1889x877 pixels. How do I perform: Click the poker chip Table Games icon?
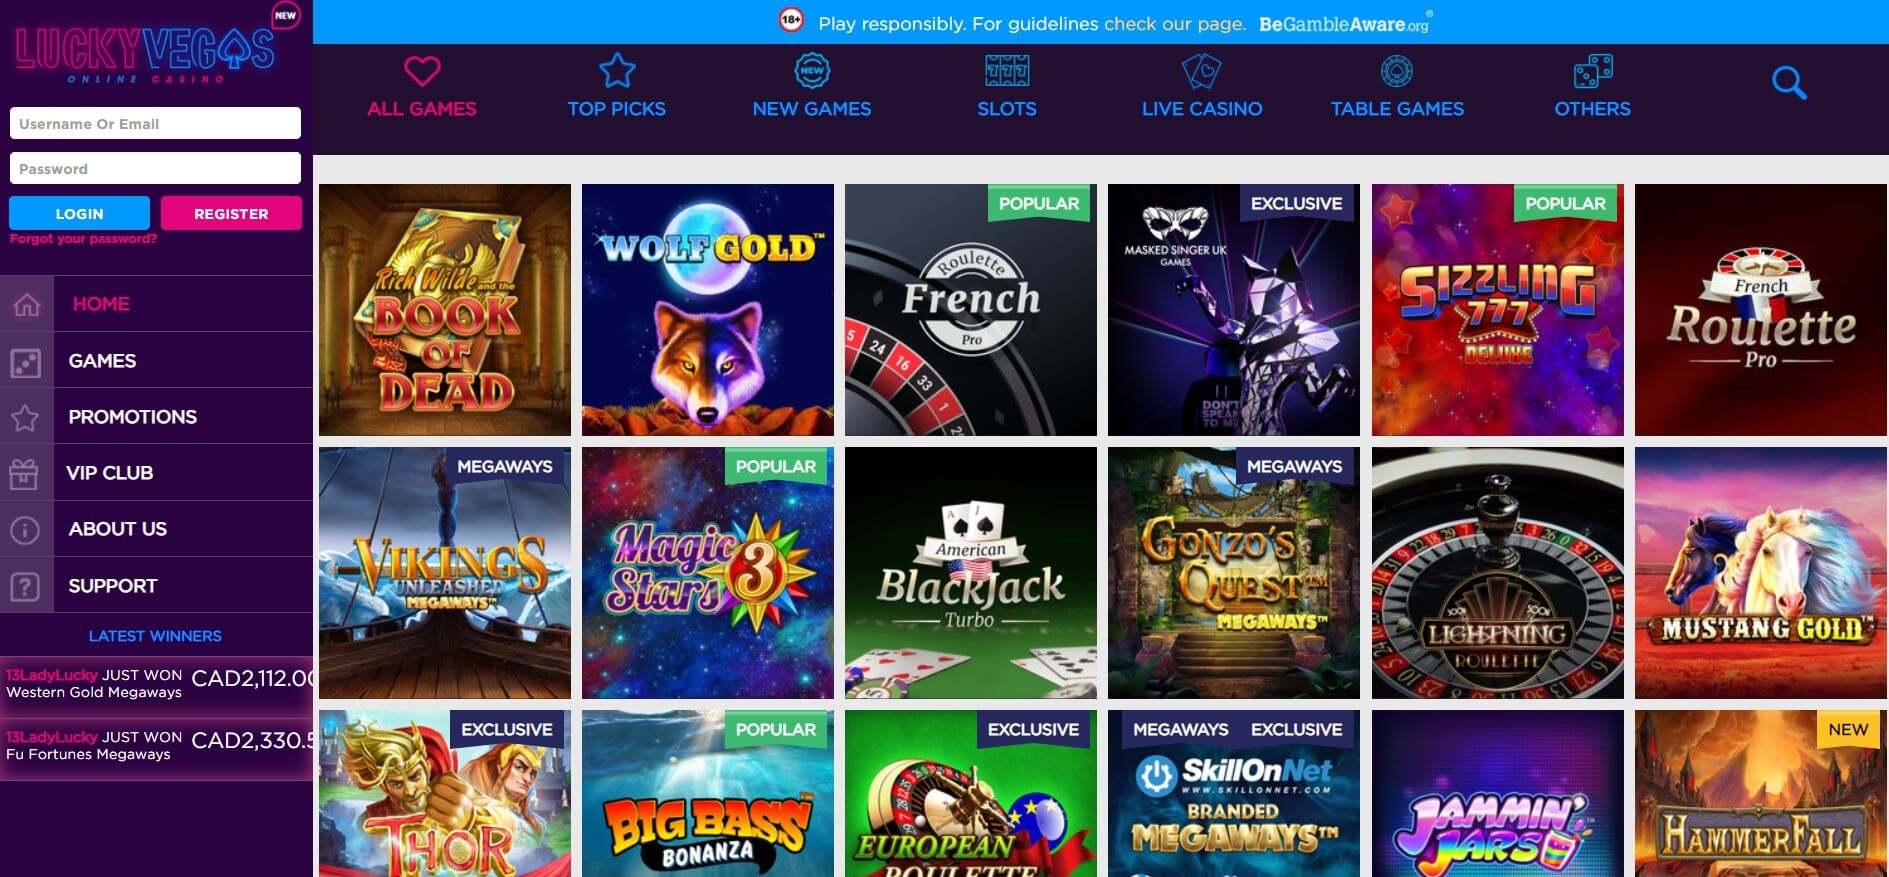[1397, 71]
